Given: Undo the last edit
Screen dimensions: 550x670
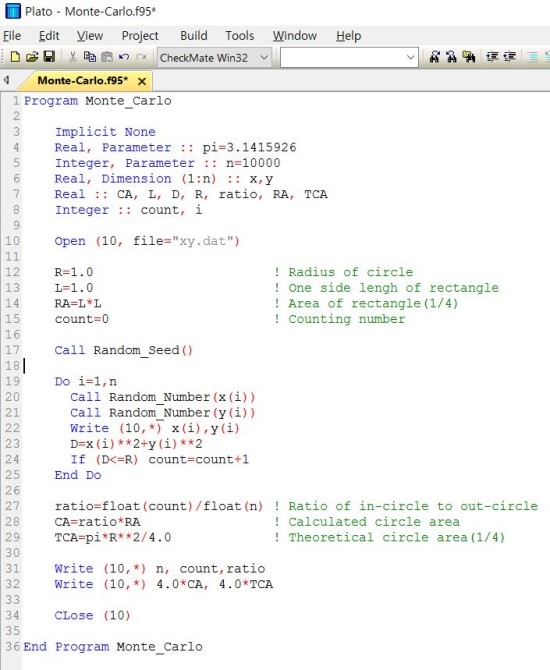Looking at the screenshot, I should [124, 57].
